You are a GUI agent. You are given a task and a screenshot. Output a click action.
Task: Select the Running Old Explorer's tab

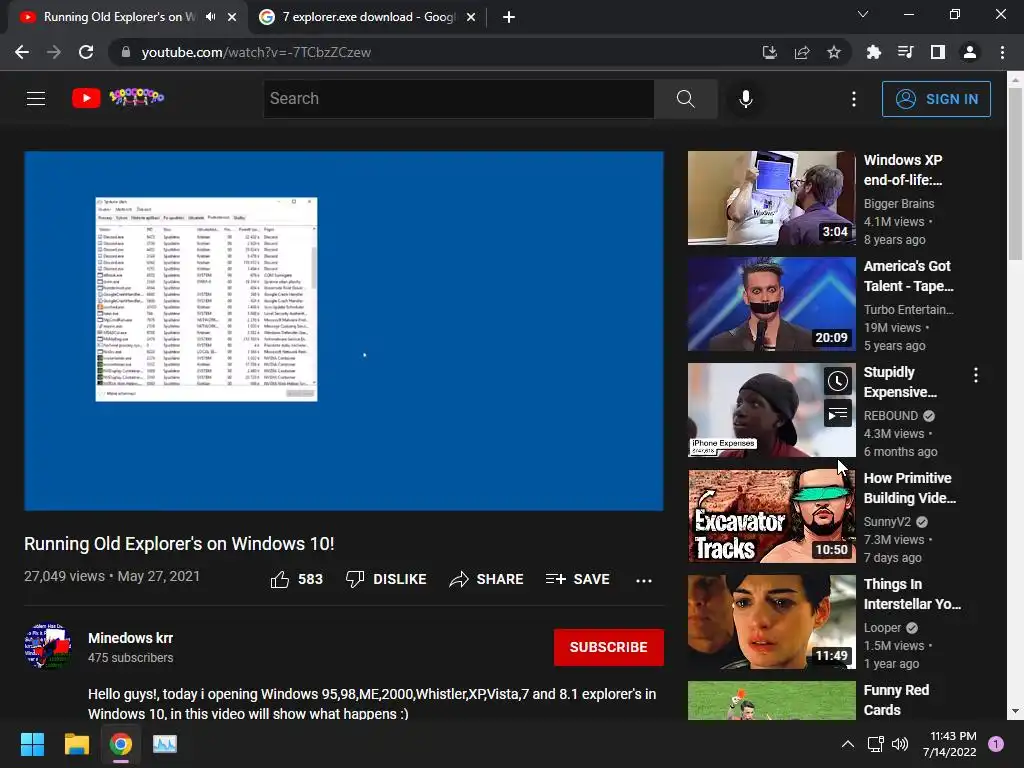pyautogui.click(x=119, y=17)
